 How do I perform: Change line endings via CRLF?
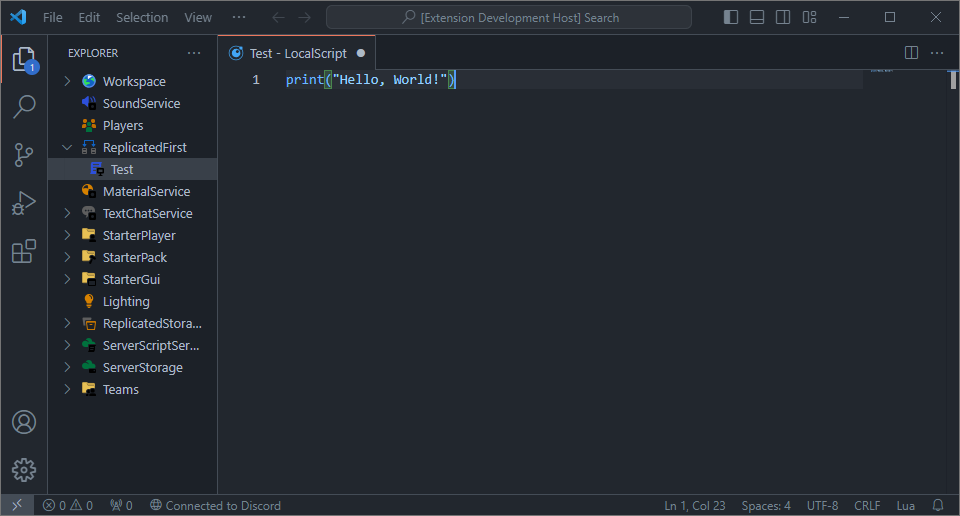pyautogui.click(x=867, y=506)
